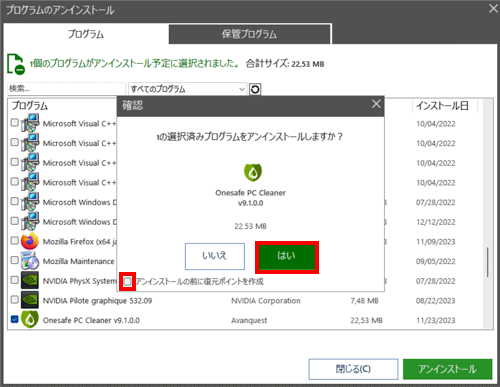The height and width of the screenshot is (387, 500).
Task: Sort by the プログラム column header
Action: tap(30, 106)
